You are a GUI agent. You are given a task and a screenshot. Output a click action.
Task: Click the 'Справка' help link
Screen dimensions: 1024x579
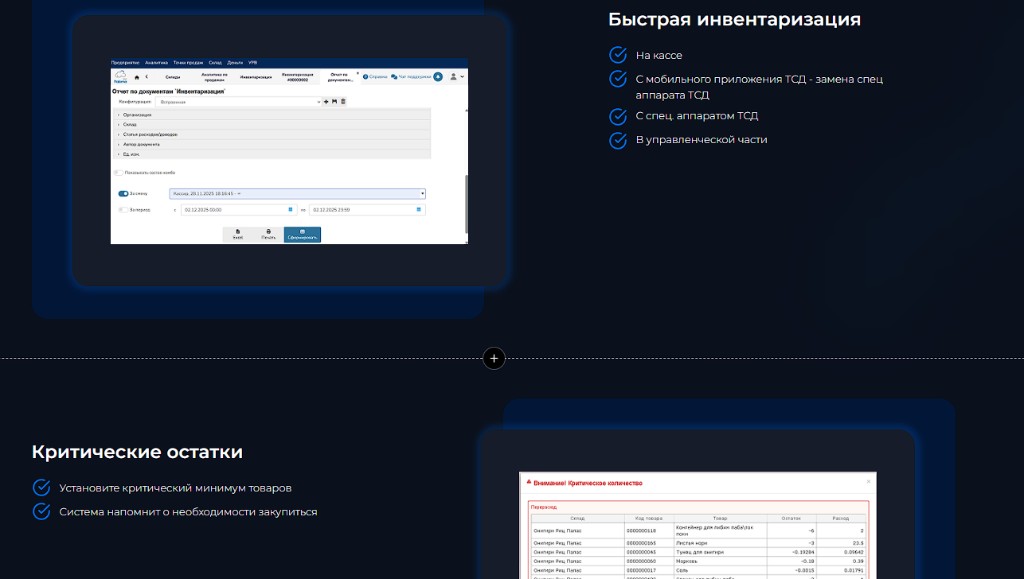tap(375, 77)
